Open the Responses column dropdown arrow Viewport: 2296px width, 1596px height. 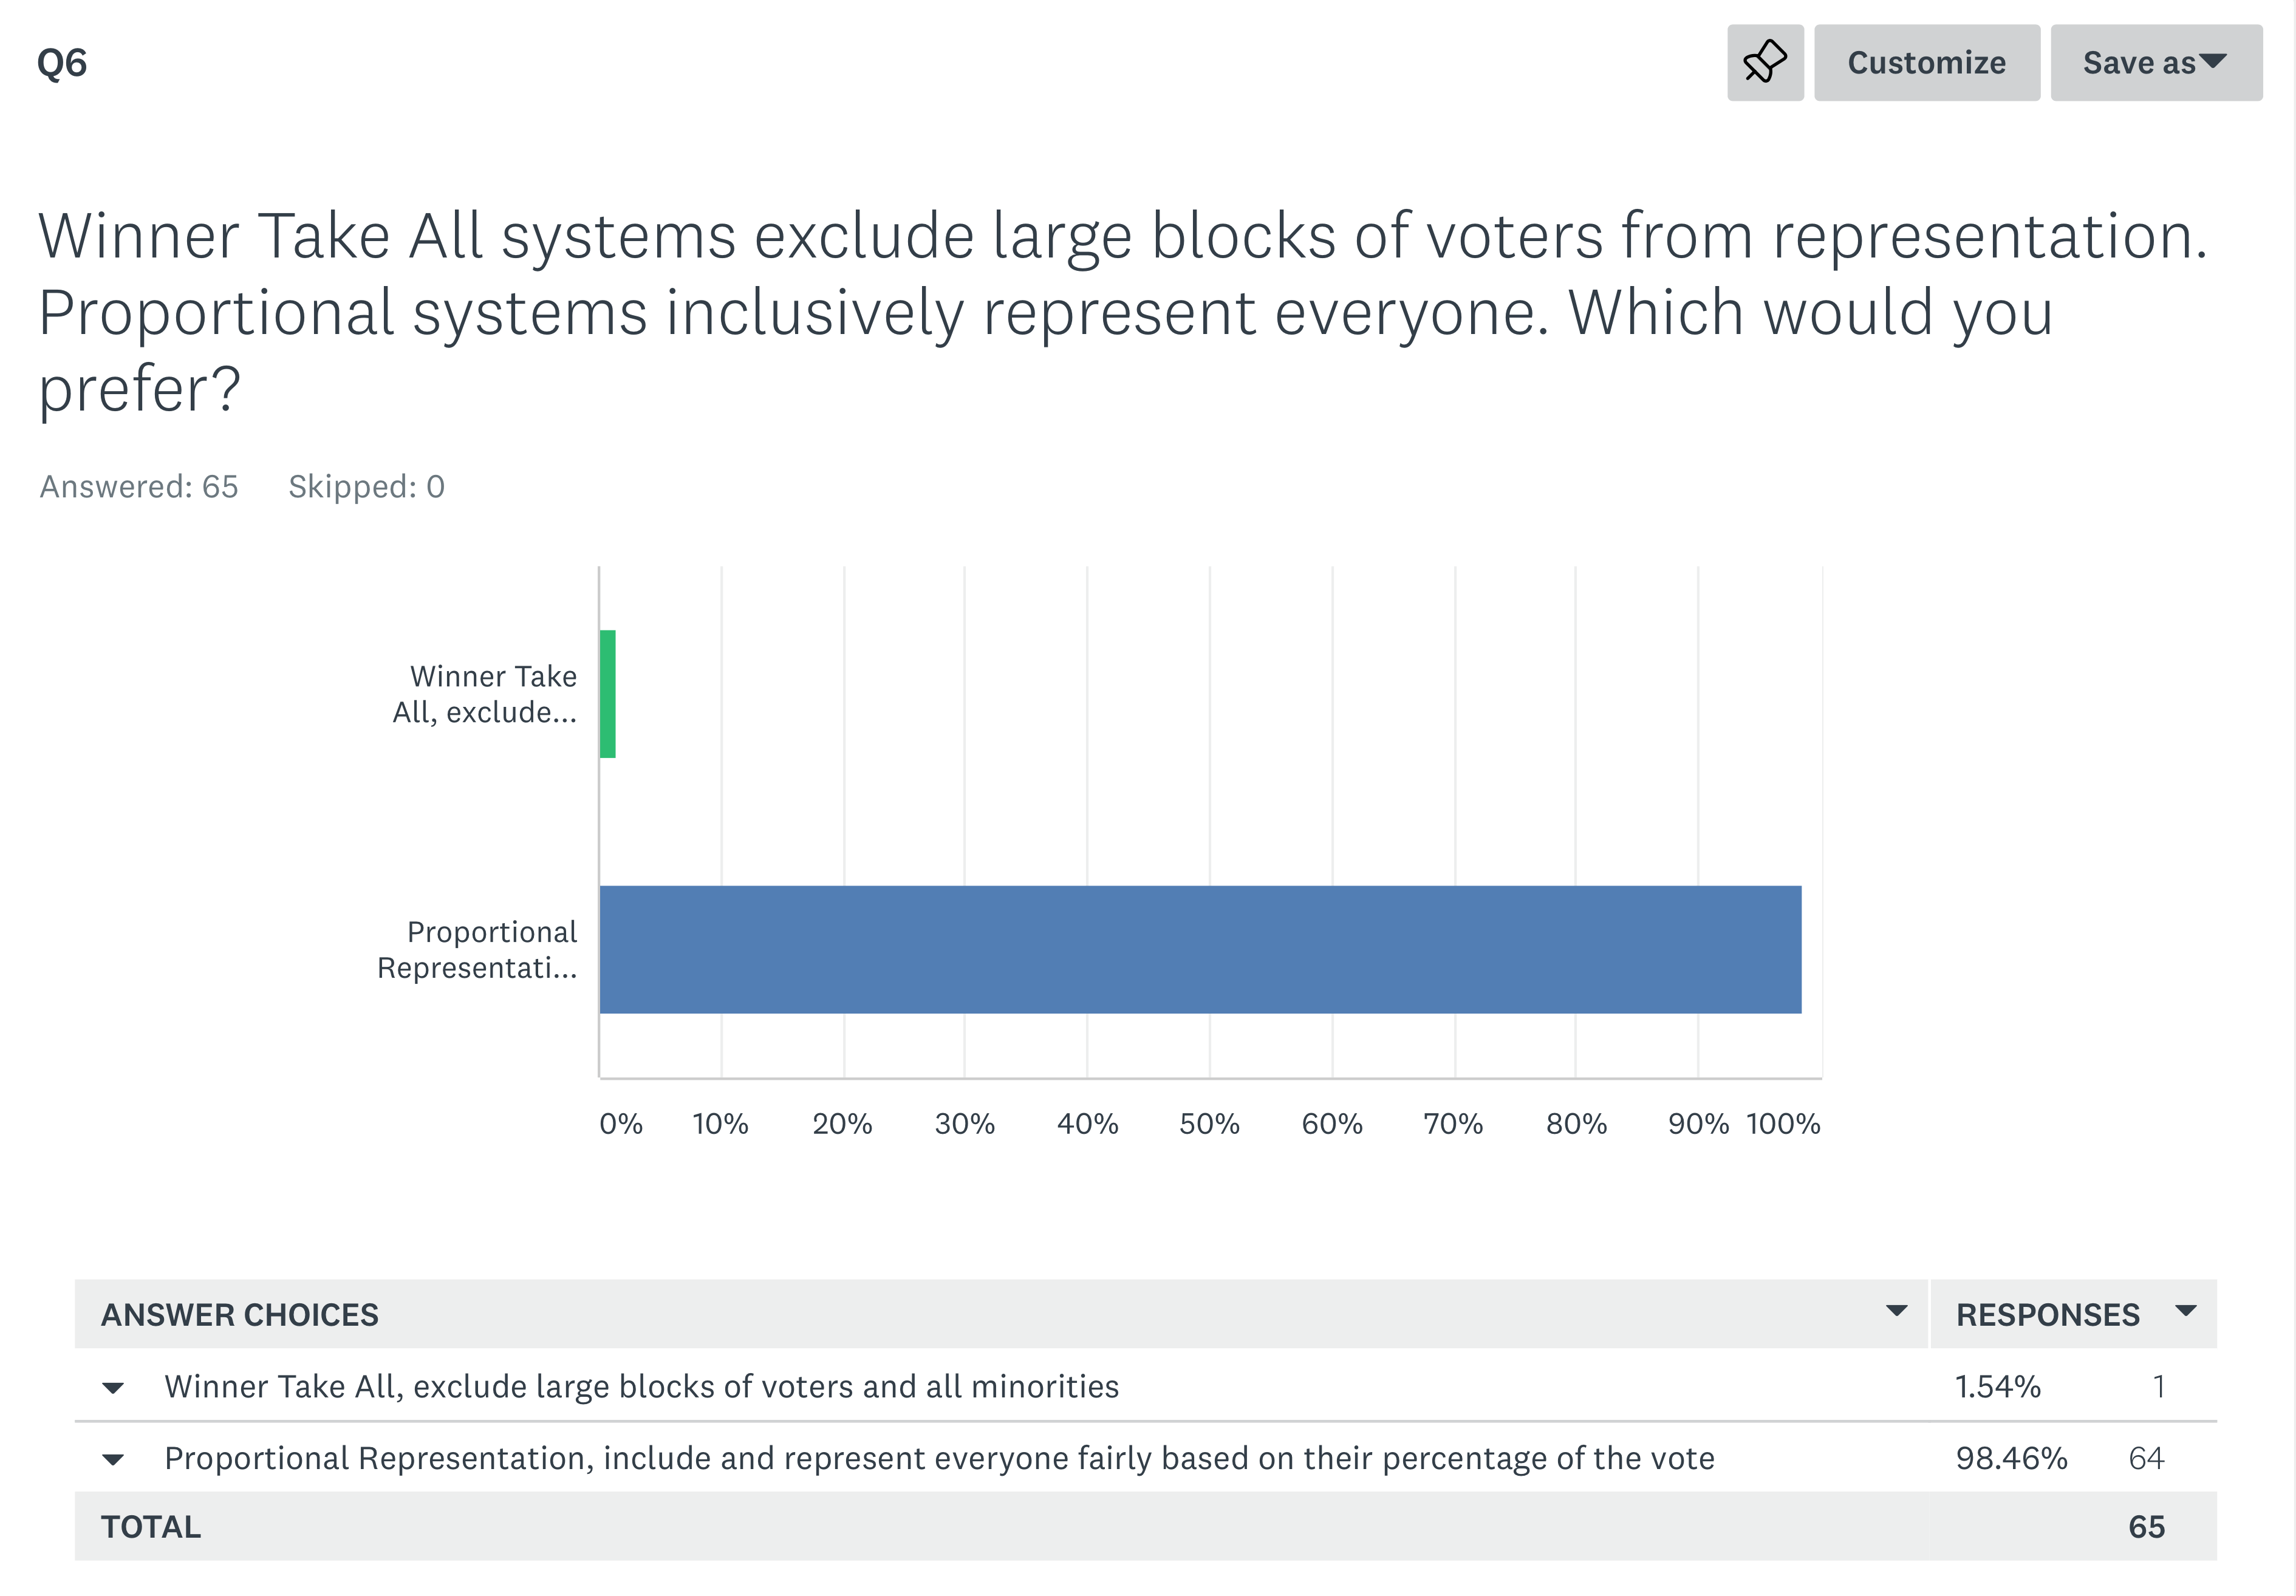(2186, 1311)
